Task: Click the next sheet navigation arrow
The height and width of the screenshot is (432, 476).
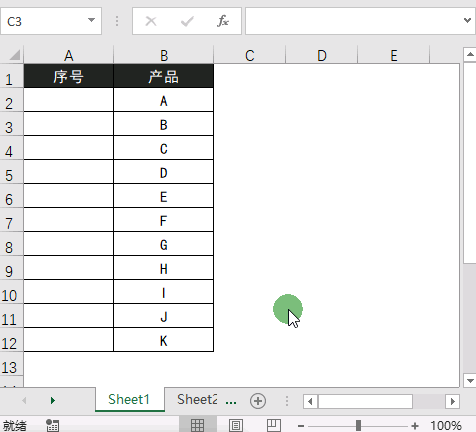Action: point(53,400)
